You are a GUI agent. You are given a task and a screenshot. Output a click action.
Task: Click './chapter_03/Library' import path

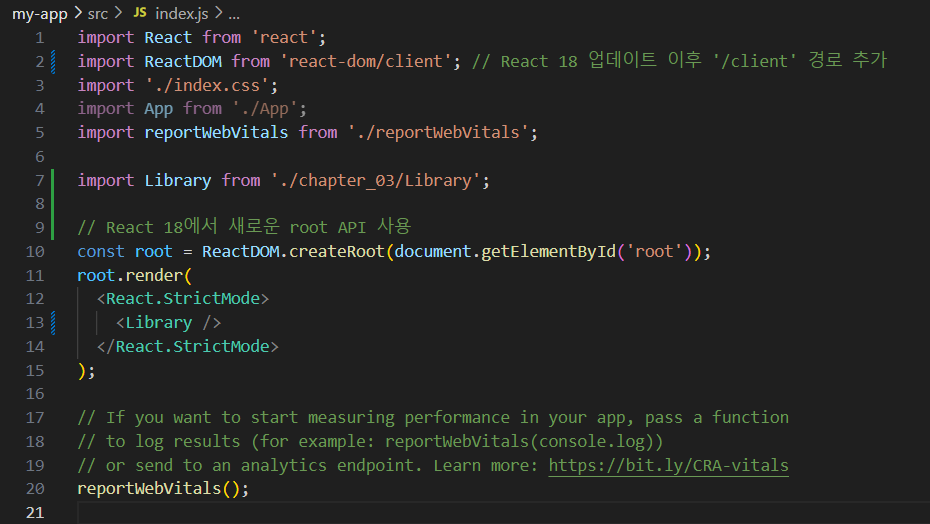tap(375, 180)
